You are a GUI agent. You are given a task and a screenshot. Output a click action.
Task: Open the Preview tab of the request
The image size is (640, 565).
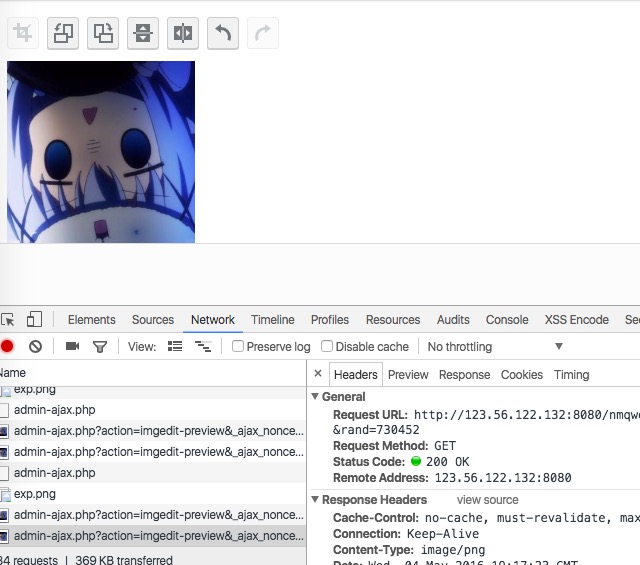pos(408,375)
